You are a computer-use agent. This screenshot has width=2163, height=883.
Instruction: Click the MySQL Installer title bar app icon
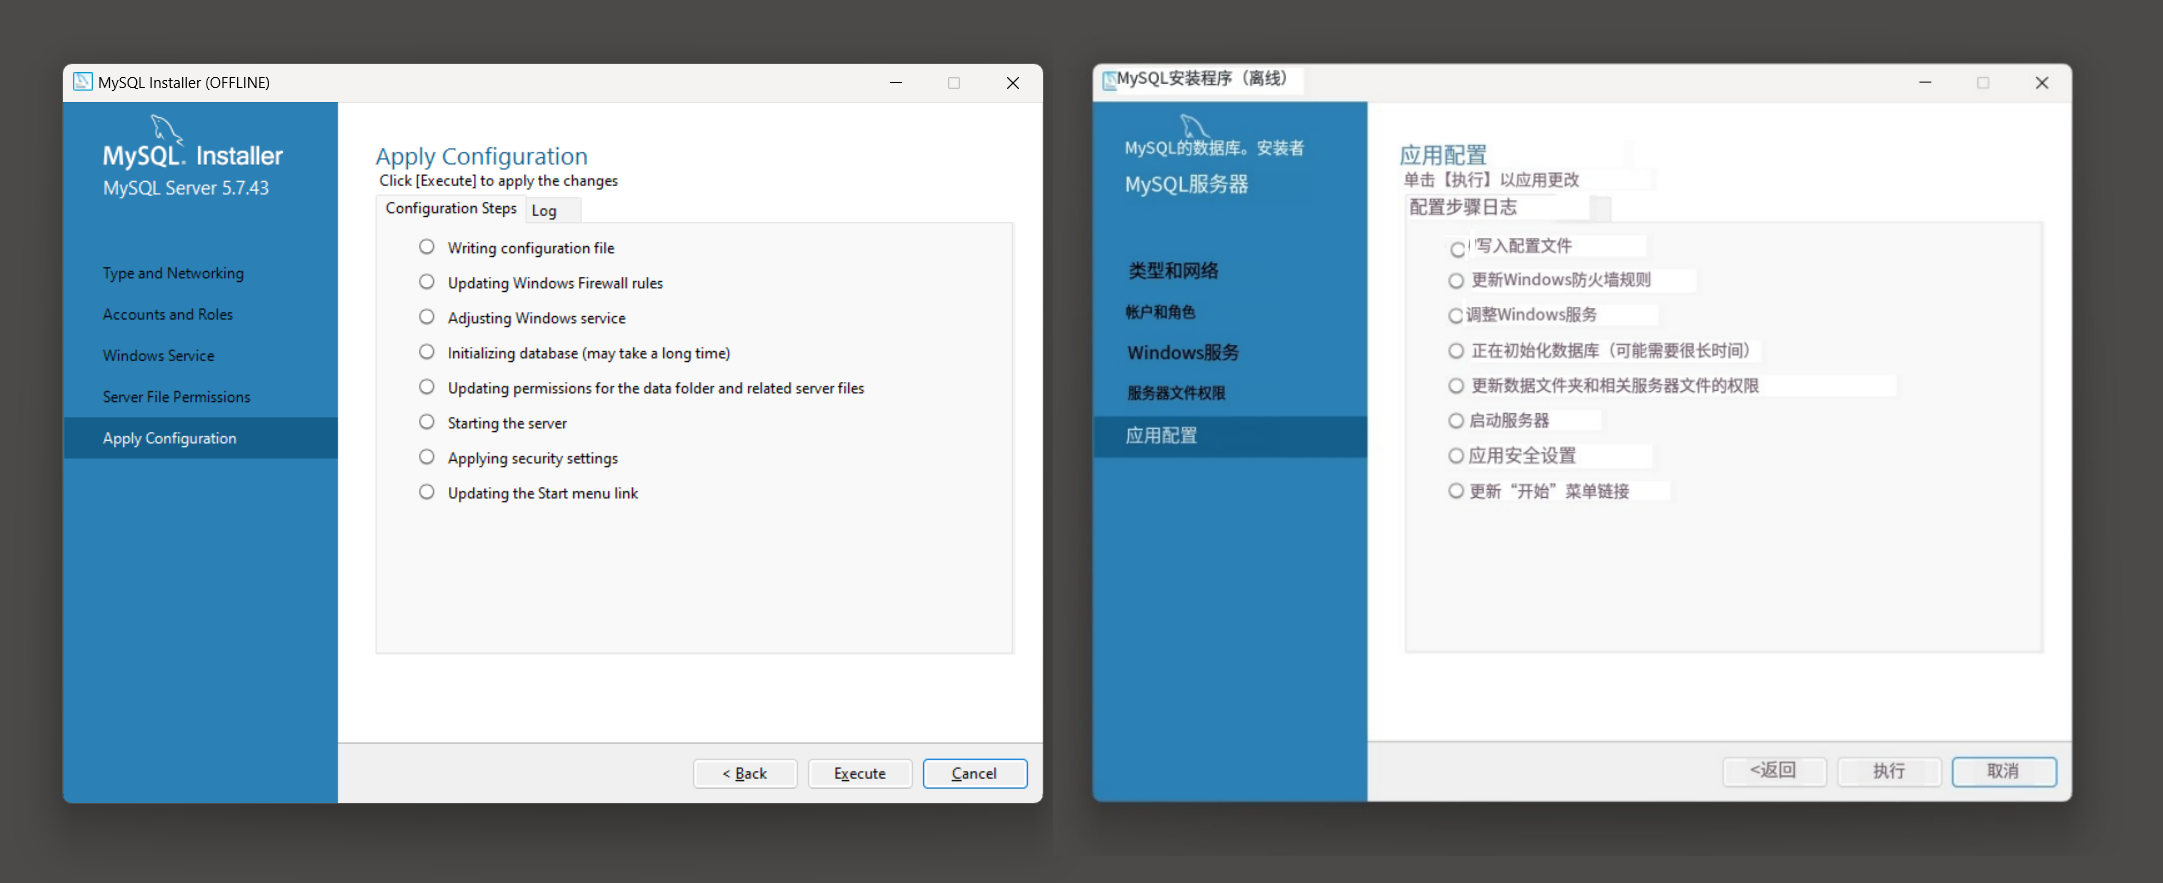coord(83,82)
